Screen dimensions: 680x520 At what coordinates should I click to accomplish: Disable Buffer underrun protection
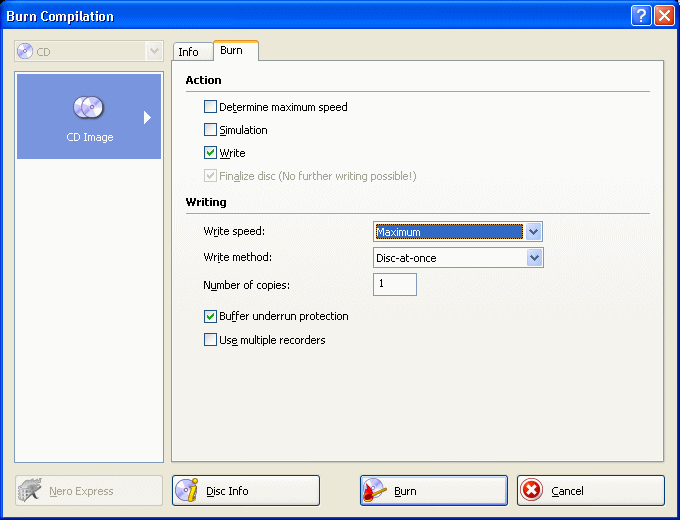[x=210, y=316]
